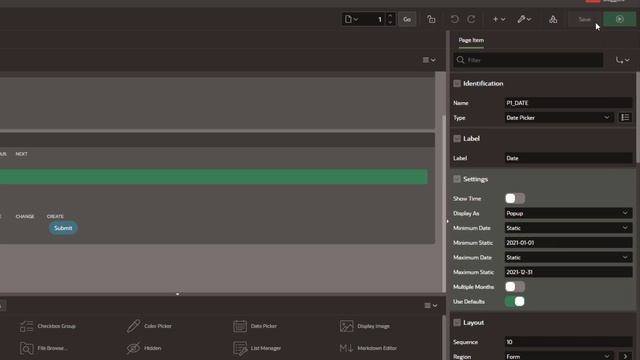The width and height of the screenshot is (640, 360).
Task: Click the Undo icon
Action: pos(454,19)
